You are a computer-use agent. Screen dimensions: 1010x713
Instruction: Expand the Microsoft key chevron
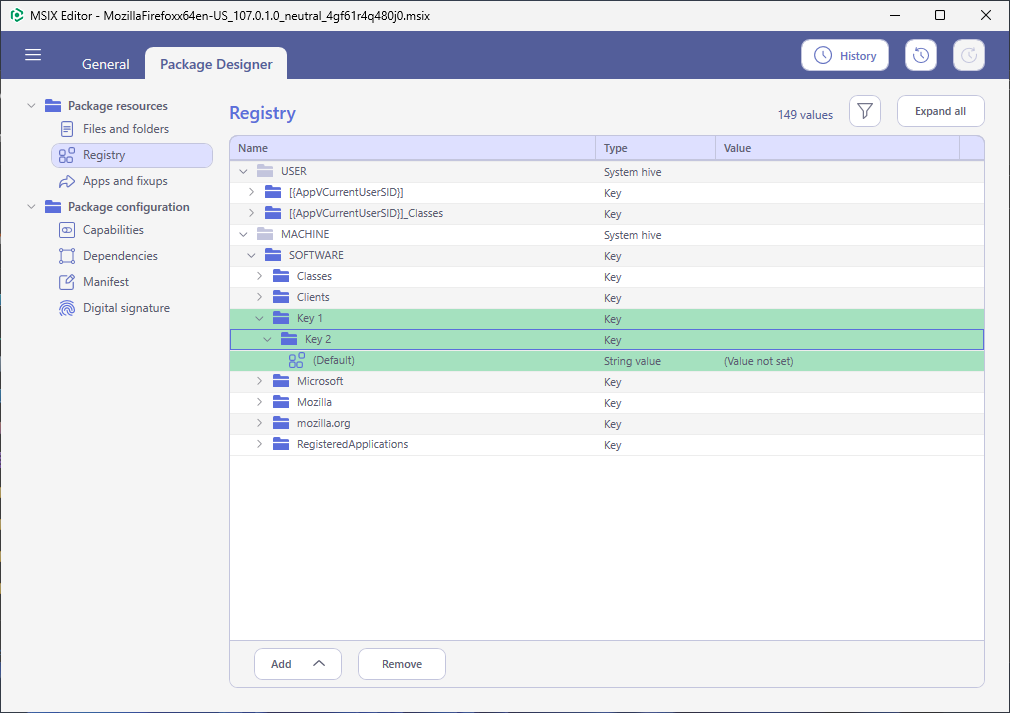260,381
